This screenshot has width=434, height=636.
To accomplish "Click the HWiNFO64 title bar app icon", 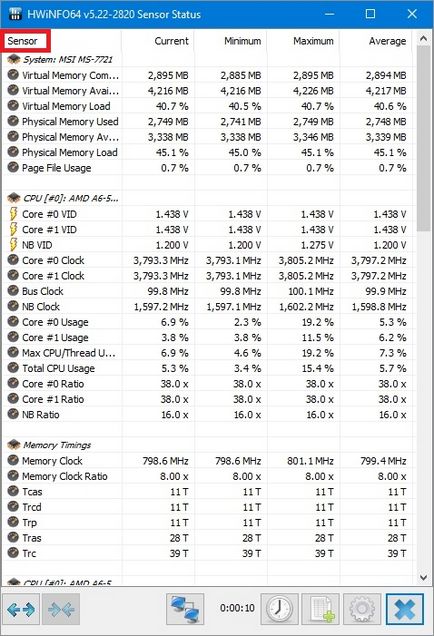I will pos(15,14).
